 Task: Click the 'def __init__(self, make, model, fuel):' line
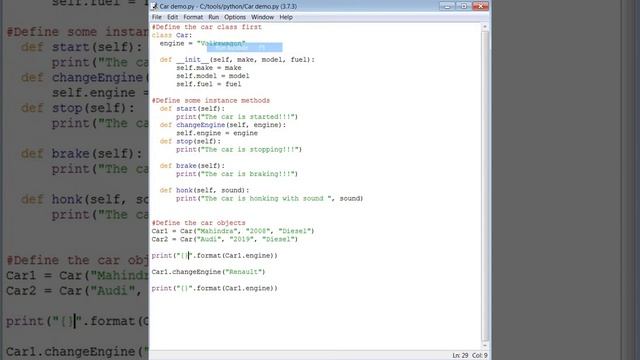(237, 60)
